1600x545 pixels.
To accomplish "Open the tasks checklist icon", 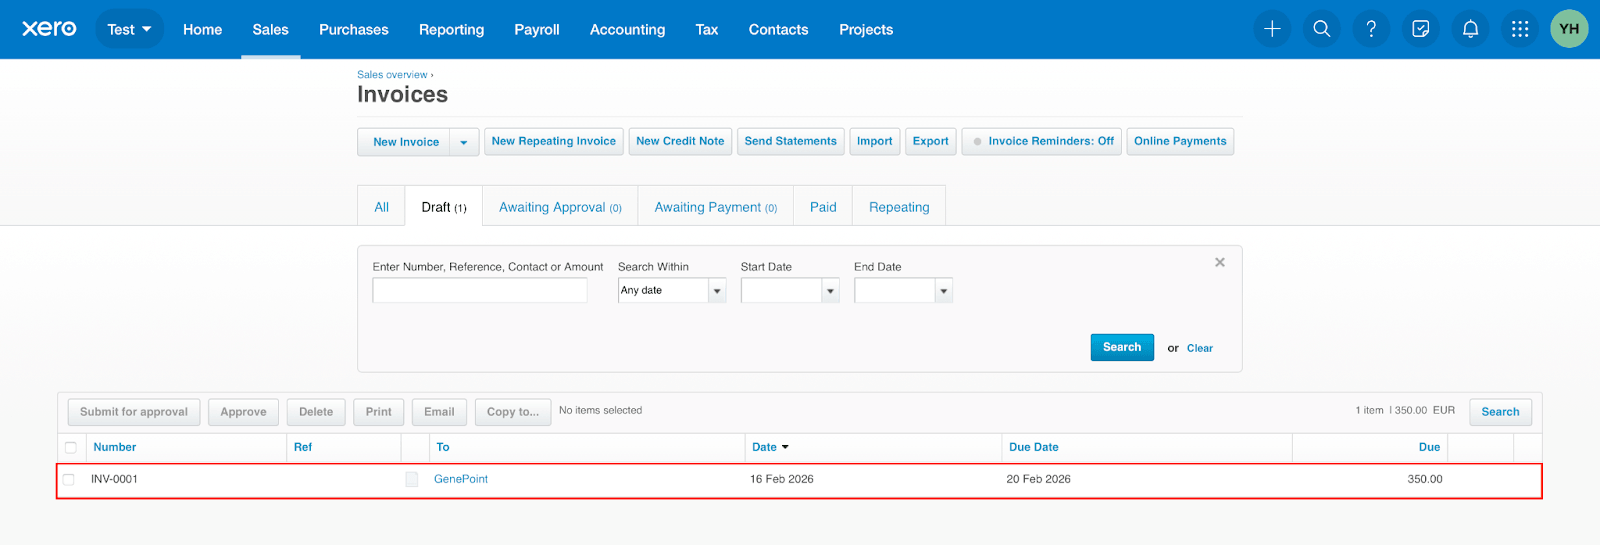I will tap(1421, 29).
